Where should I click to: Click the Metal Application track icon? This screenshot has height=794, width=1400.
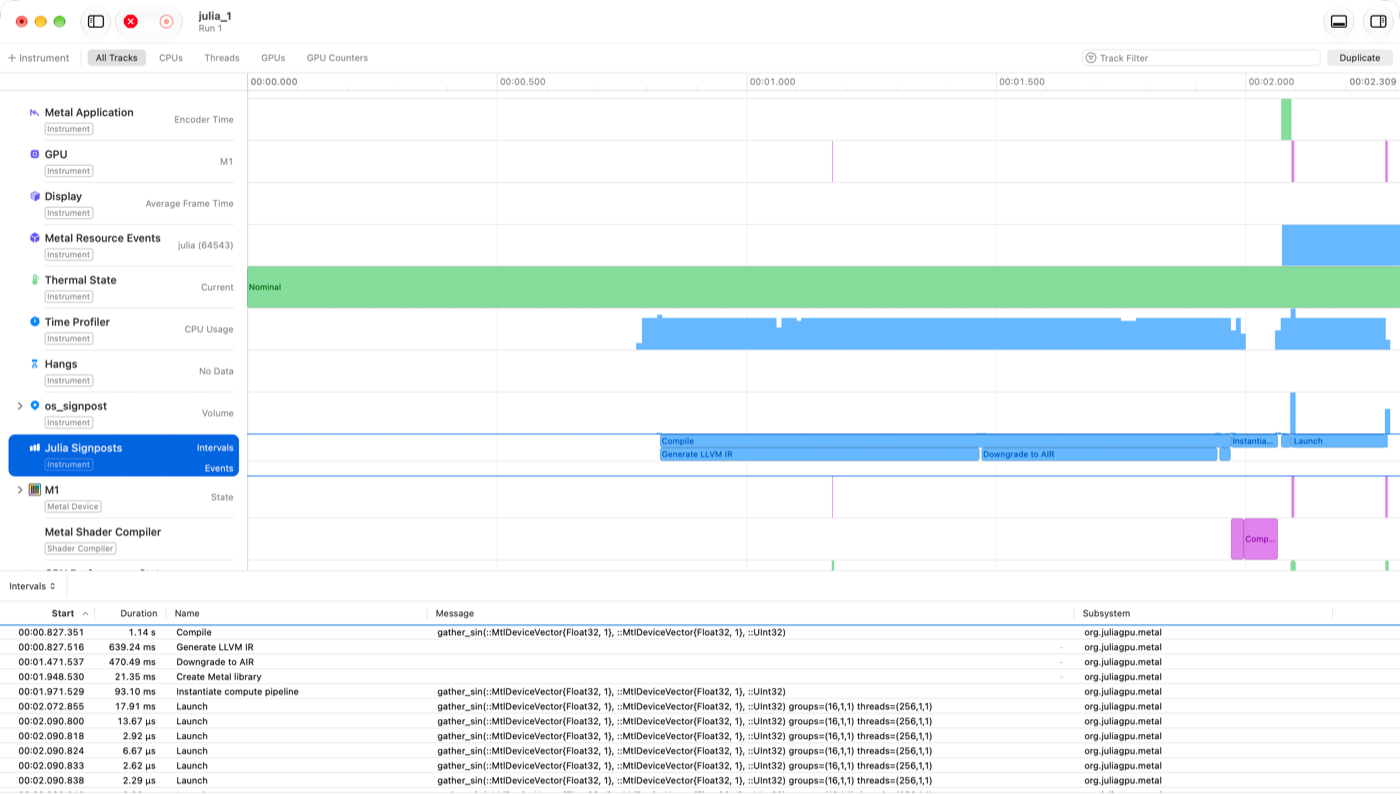34,113
